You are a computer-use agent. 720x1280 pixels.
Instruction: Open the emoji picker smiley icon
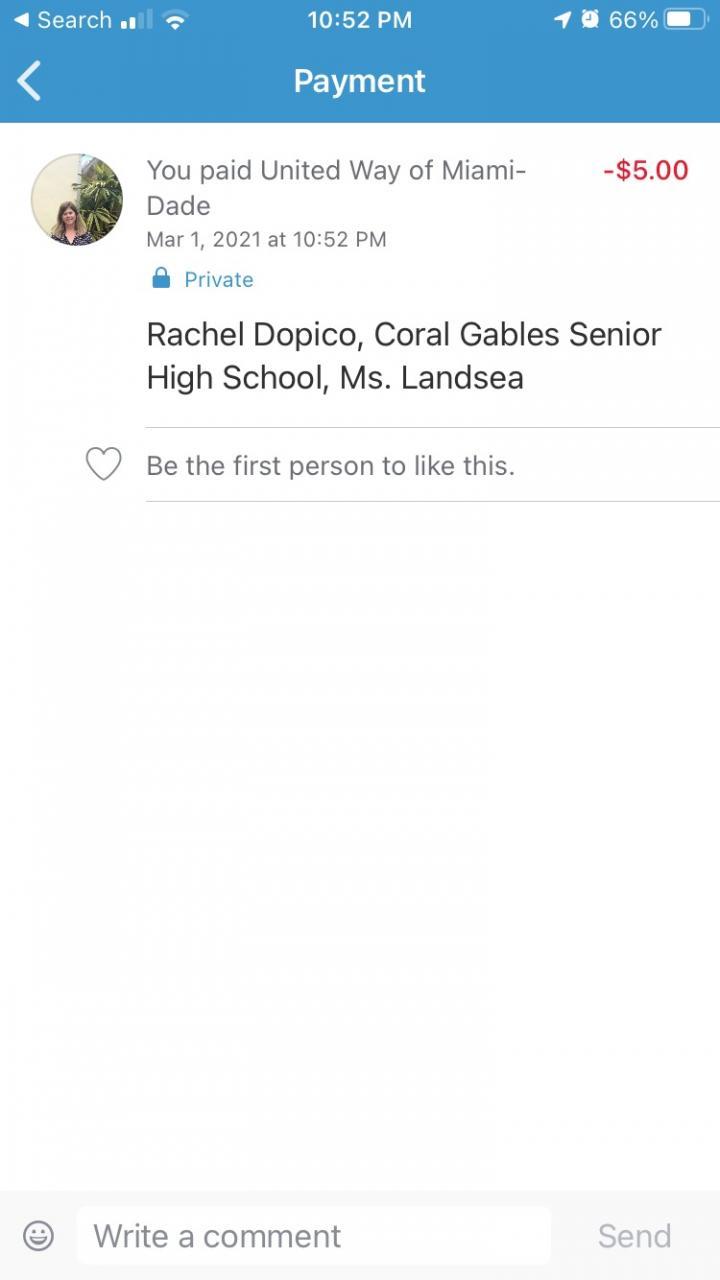pos(38,1236)
